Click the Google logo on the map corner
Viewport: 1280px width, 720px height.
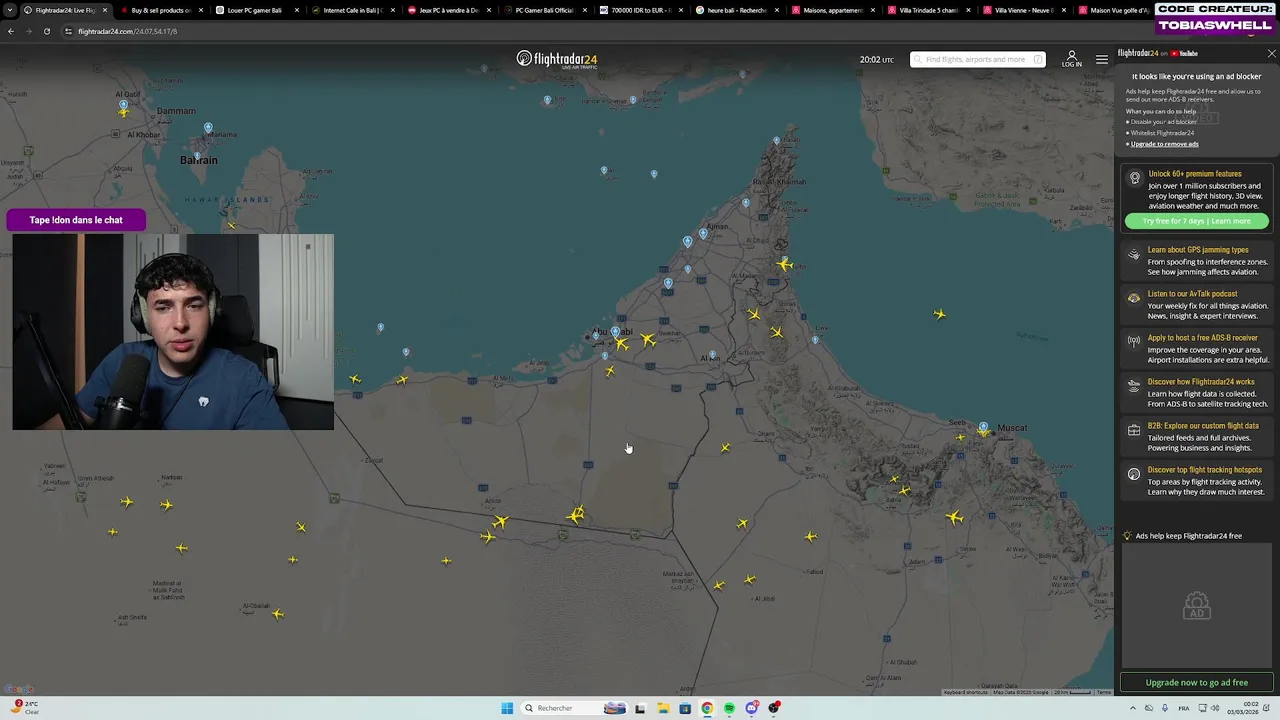(x=18, y=689)
